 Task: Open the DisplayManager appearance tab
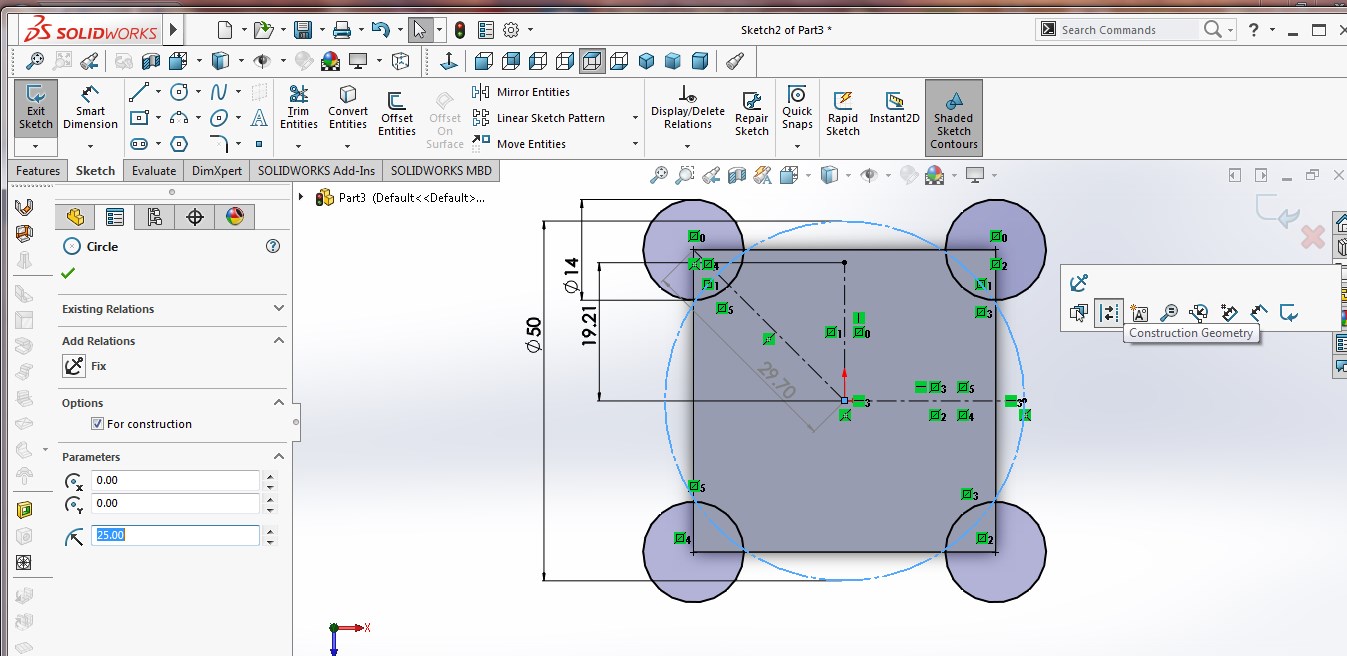point(235,216)
